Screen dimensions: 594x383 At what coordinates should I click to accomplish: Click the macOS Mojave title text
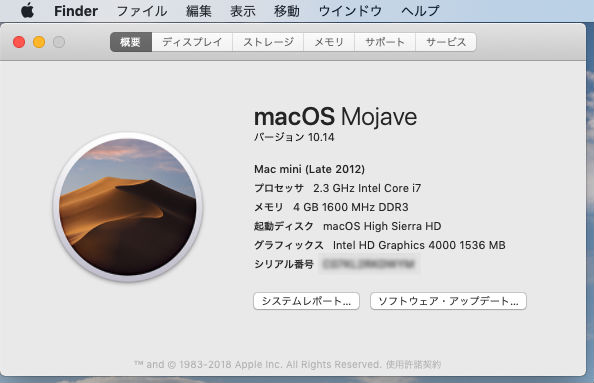[x=335, y=117]
